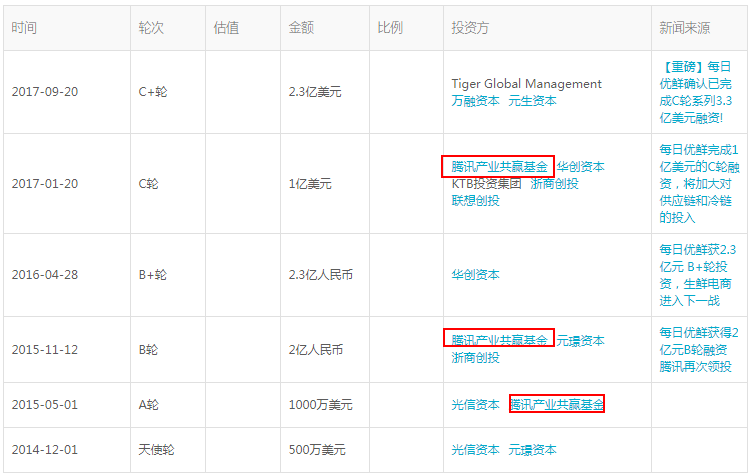Open the 万融资本 investor link
This screenshot has width=751, height=476.
475,101
